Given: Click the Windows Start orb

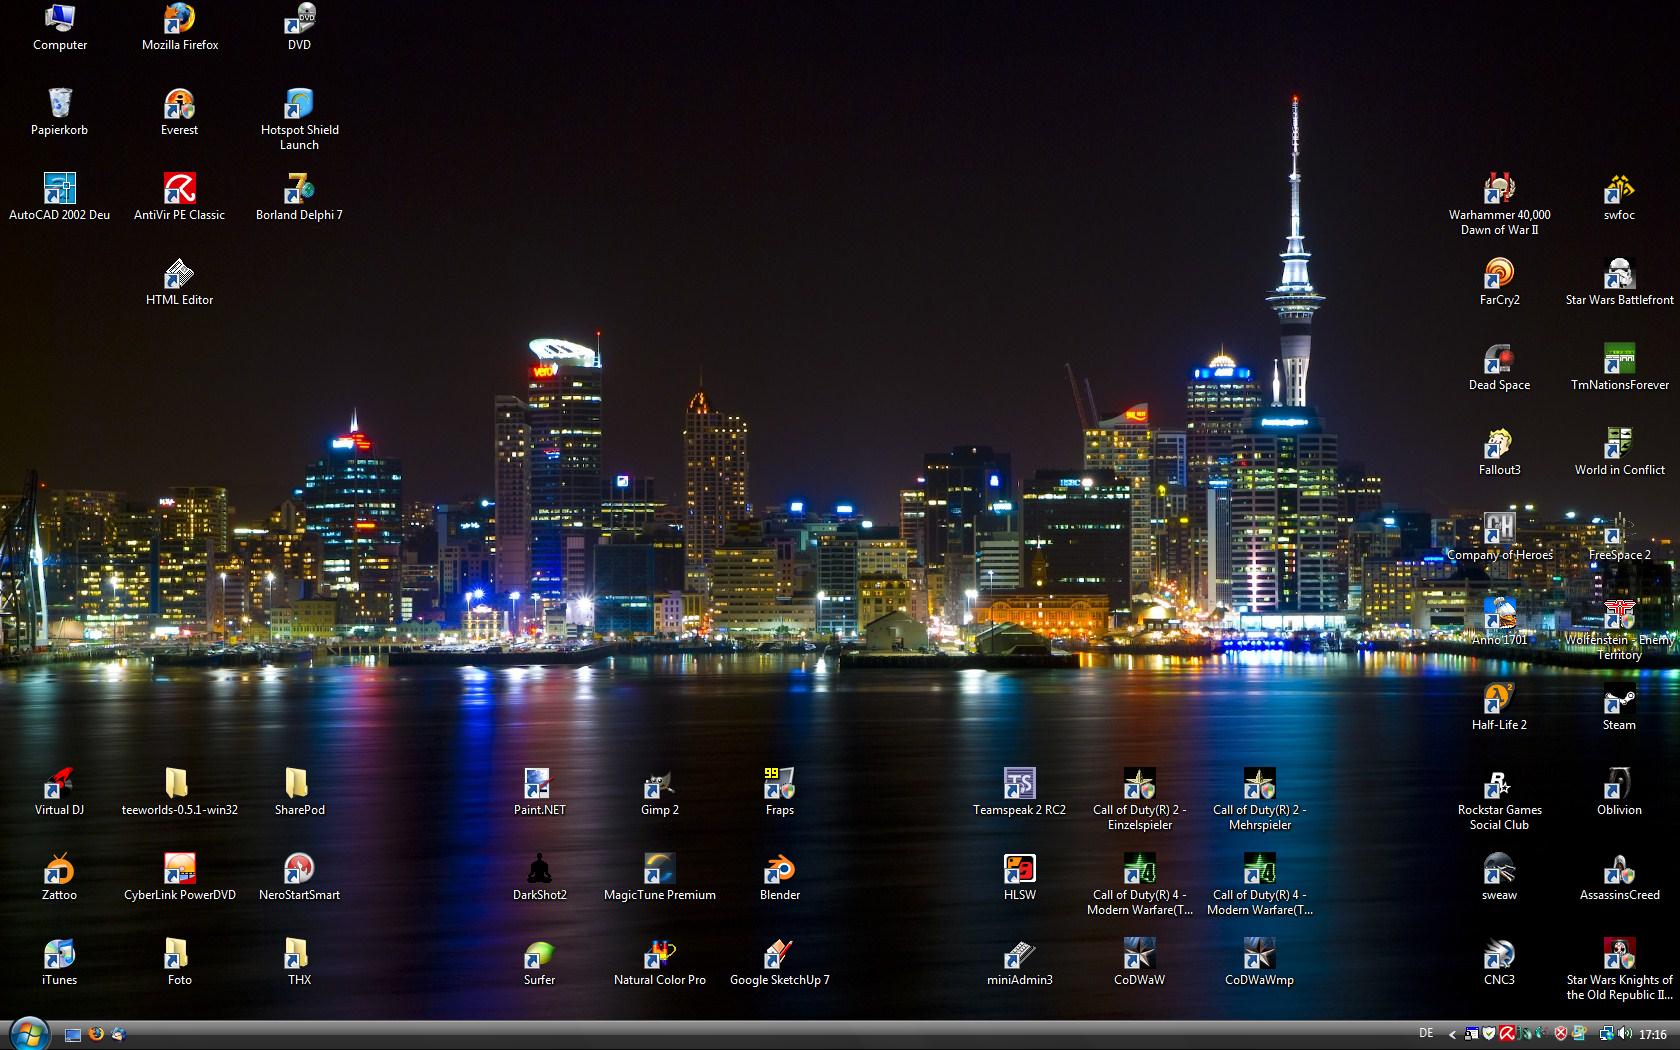Looking at the screenshot, I should coord(28,1033).
